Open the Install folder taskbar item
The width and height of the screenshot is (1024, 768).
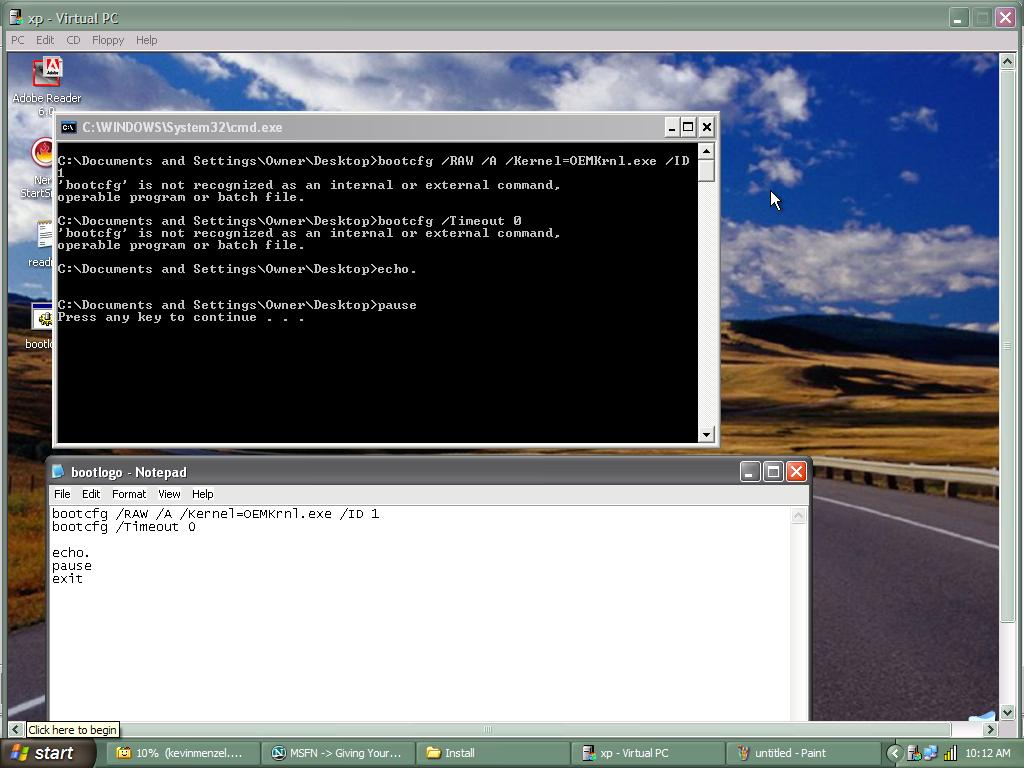[492, 753]
